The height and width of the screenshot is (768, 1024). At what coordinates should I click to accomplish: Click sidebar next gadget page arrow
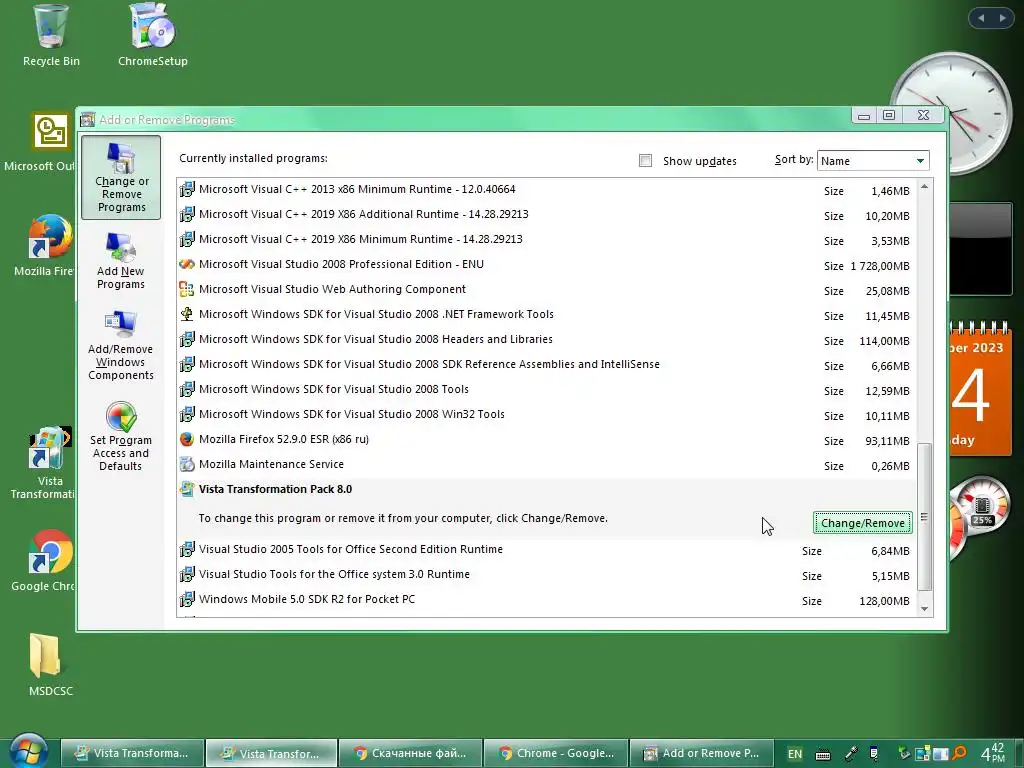(x=1002, y=18)
